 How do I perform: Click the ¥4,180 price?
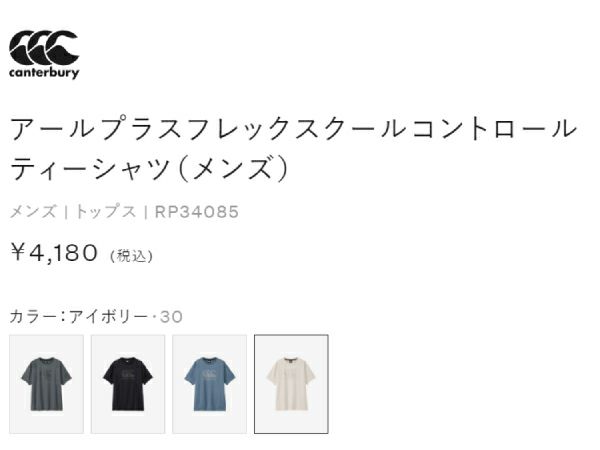tap(53, 253)
